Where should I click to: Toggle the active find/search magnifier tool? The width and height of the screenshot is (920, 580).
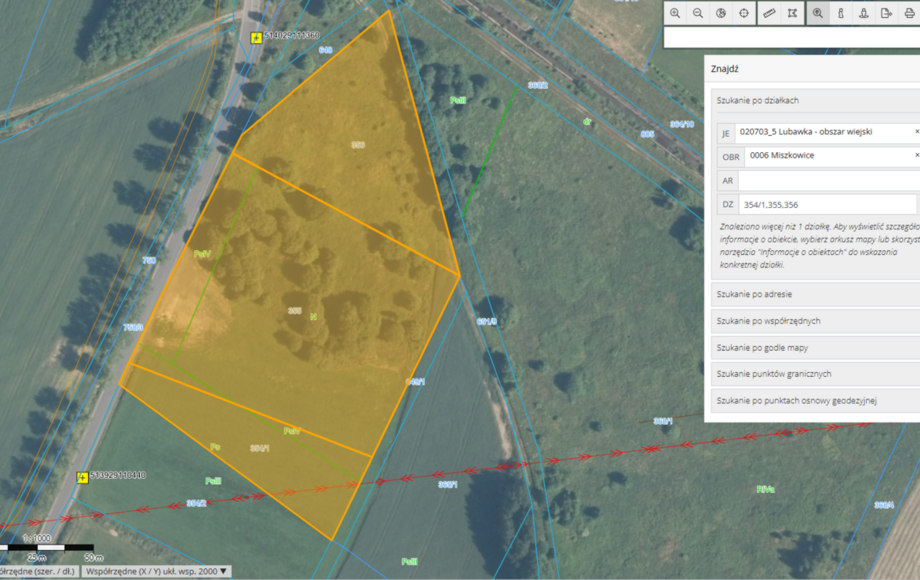tap(818, 13)
